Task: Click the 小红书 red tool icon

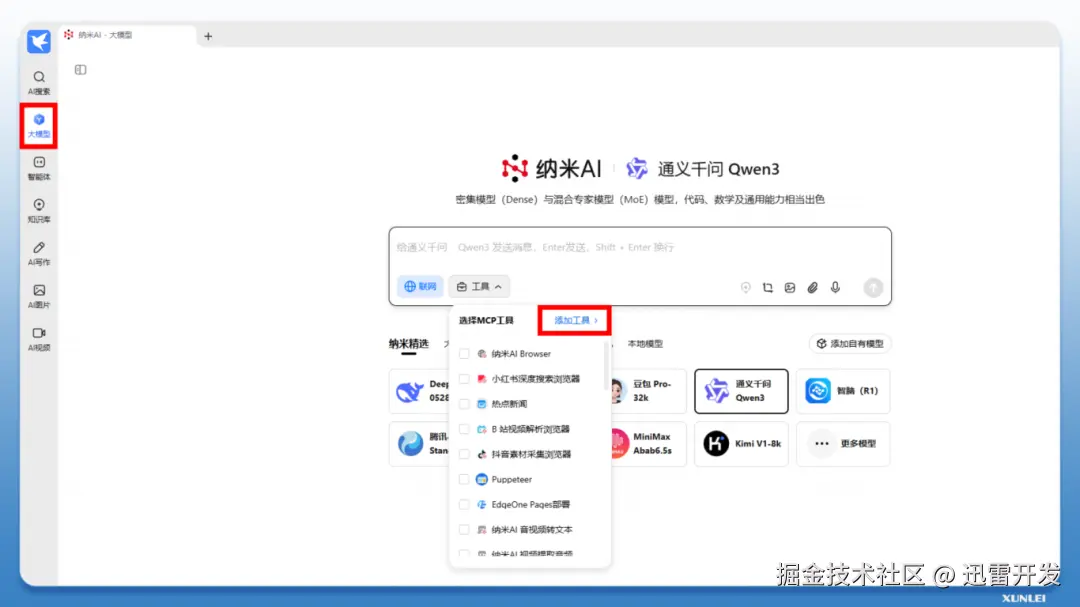Action: [481, 379]
